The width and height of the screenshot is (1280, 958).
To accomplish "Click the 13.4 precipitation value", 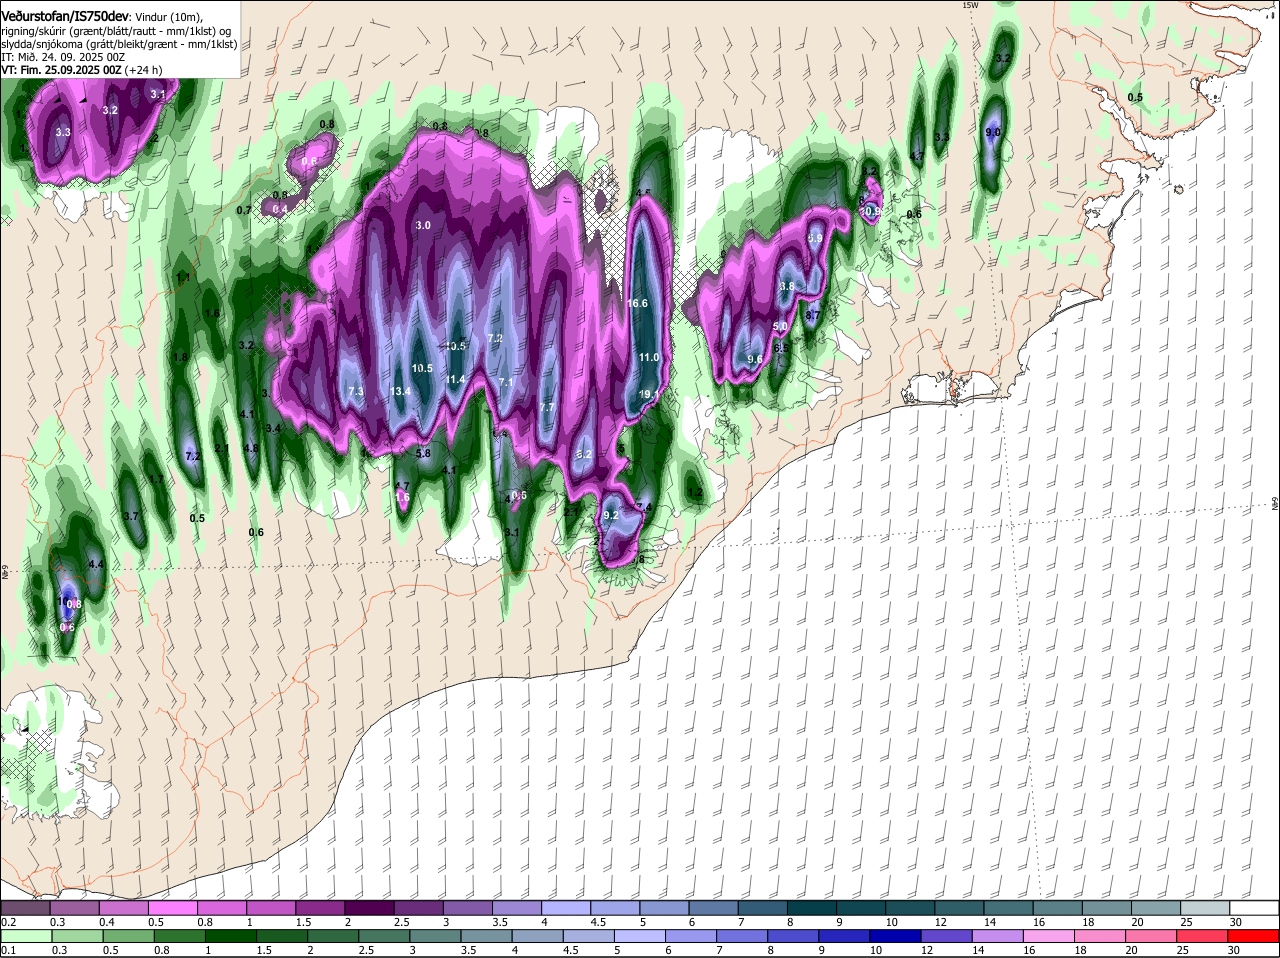I will [x=401, y=391].
